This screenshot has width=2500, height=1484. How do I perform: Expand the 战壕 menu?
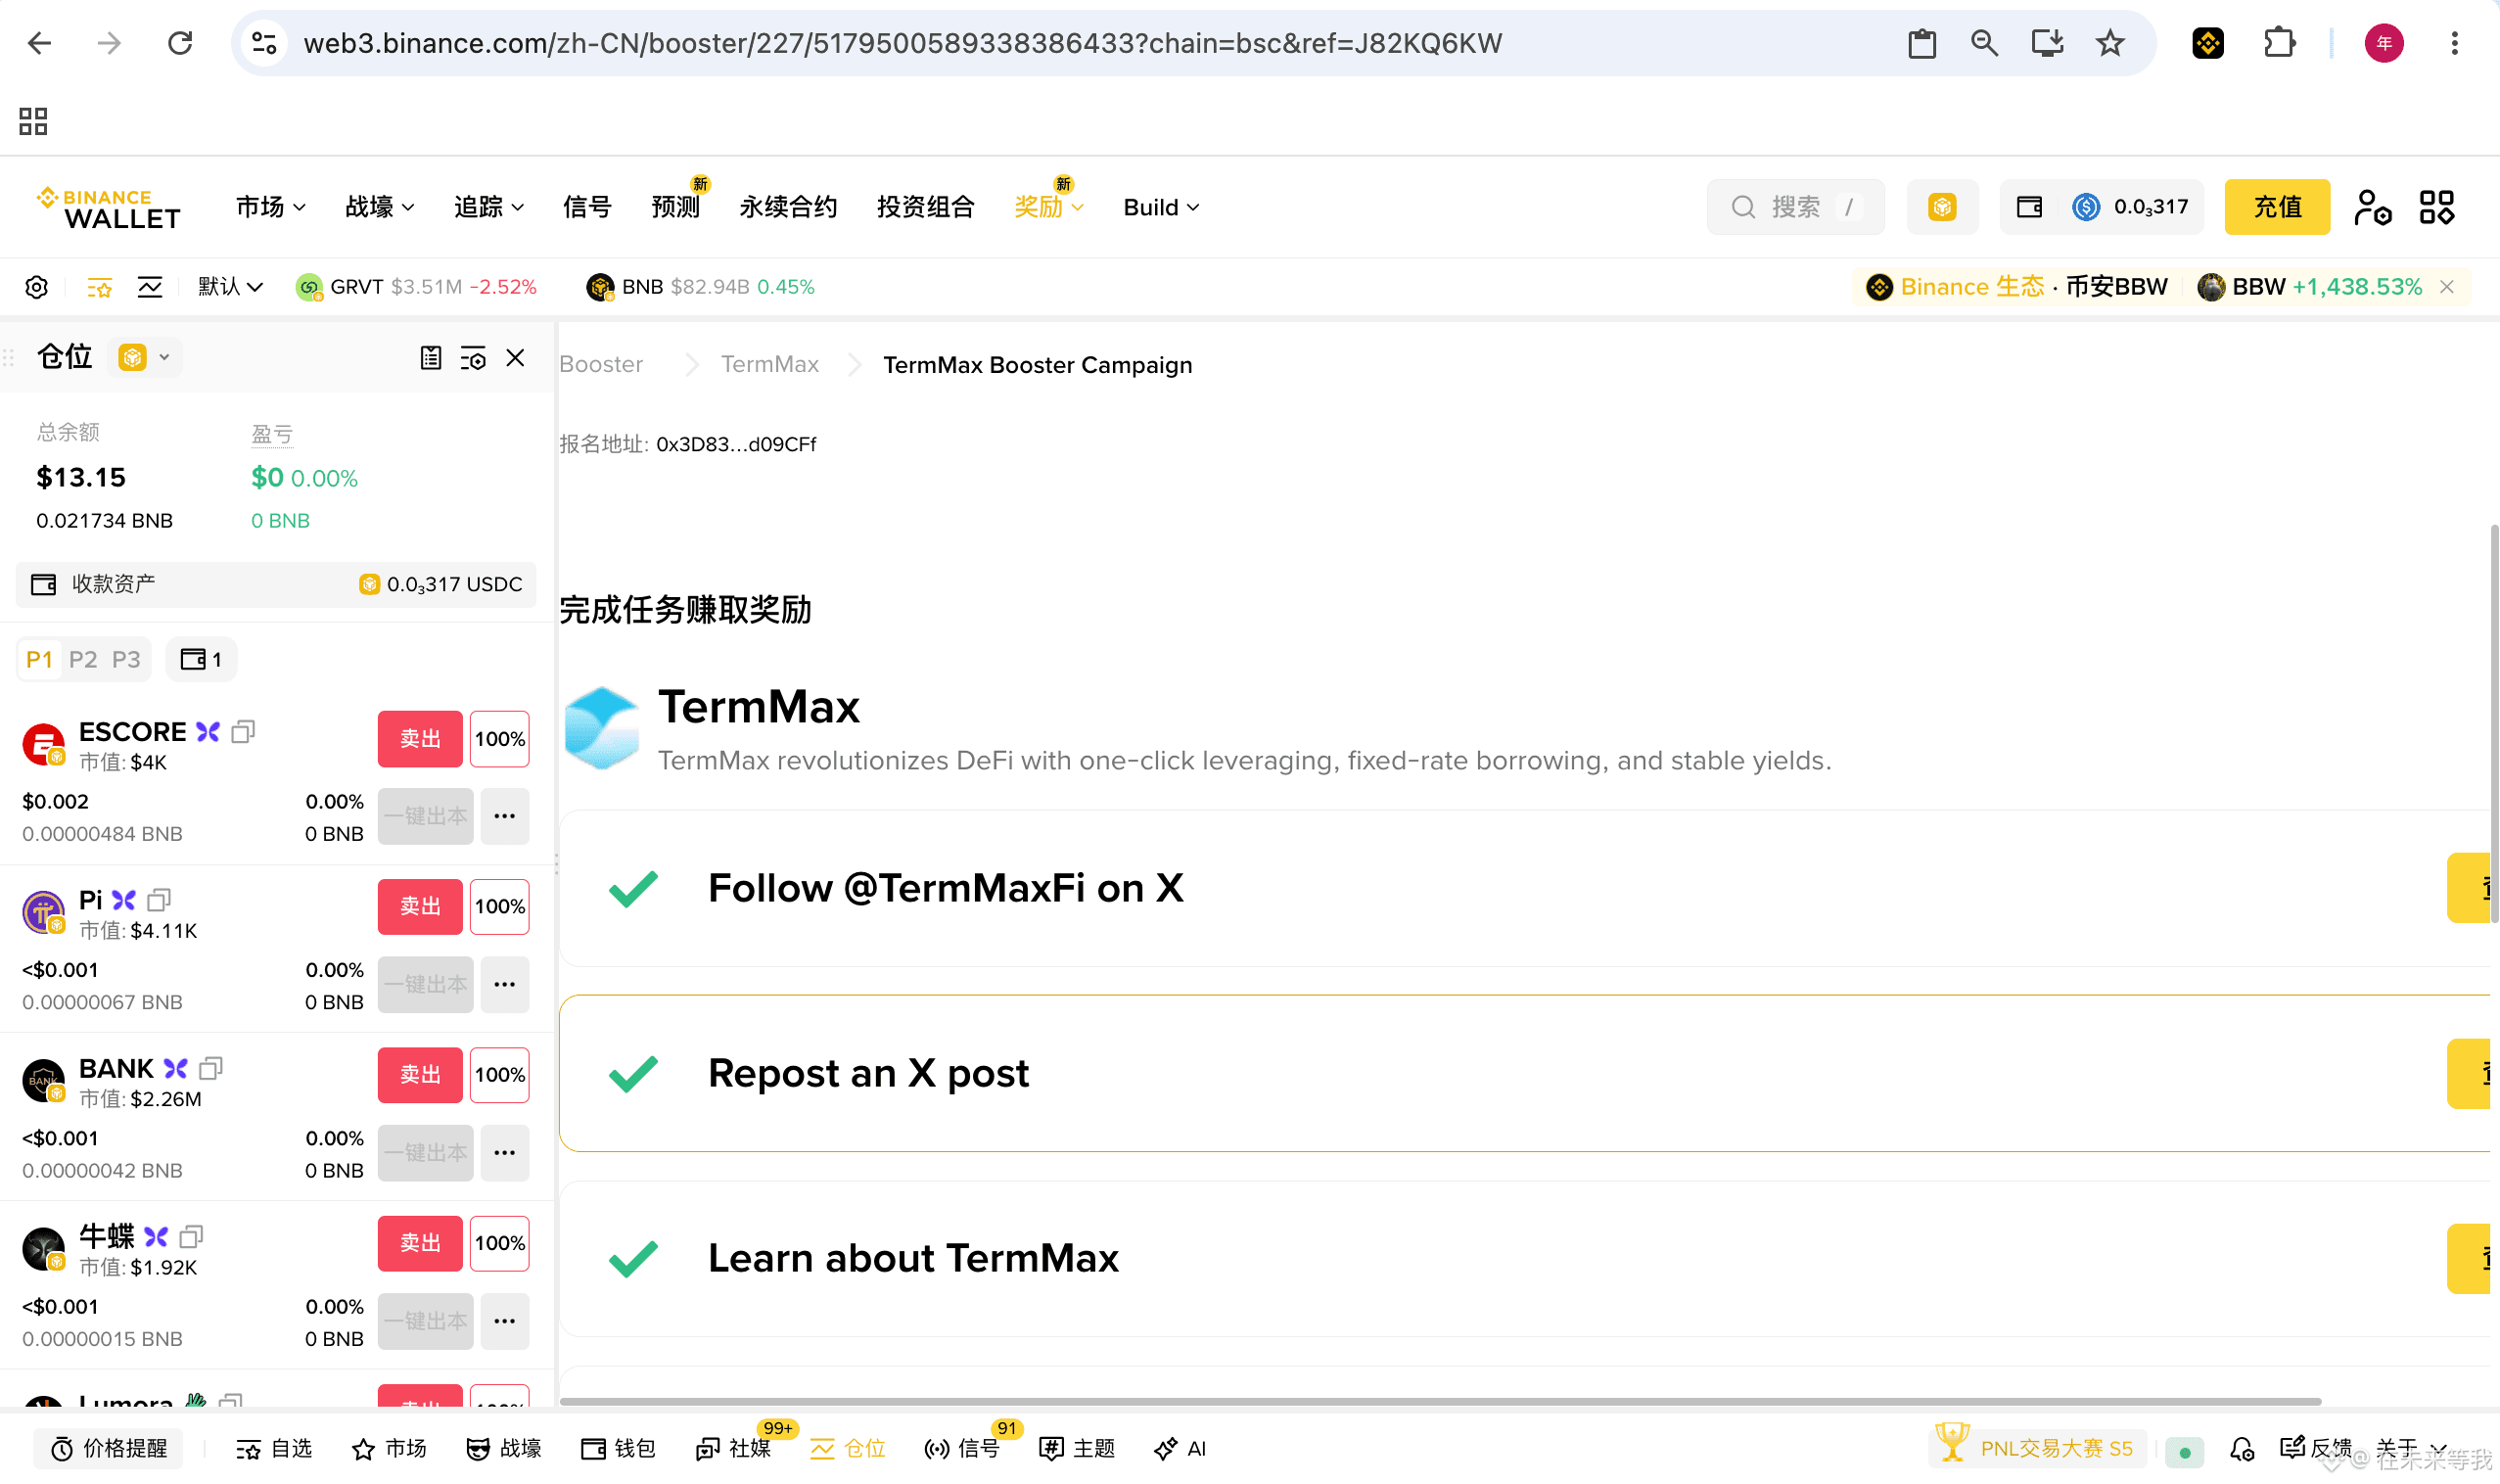(380, 207)
